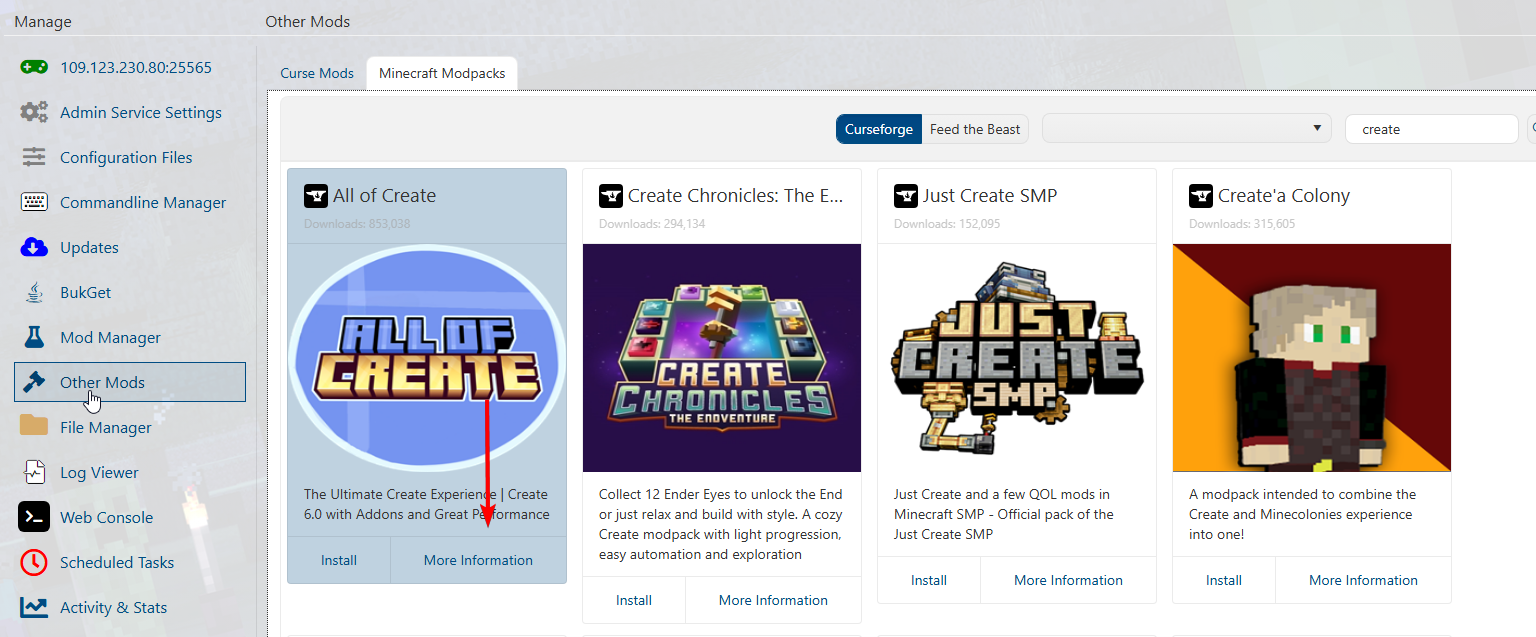Open the File Manager folder icon
The image size is (1536, 637).
click(34, 427)
